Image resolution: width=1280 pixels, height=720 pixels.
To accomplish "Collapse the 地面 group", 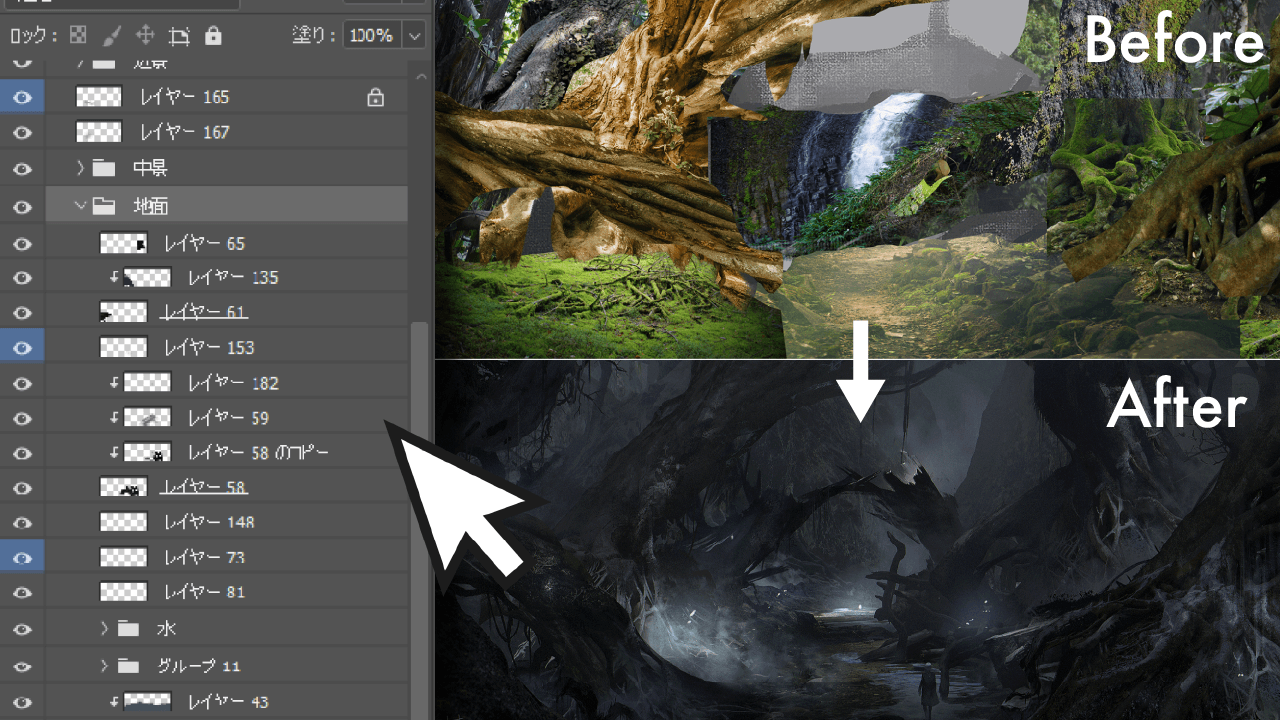I will pos(80,206).
